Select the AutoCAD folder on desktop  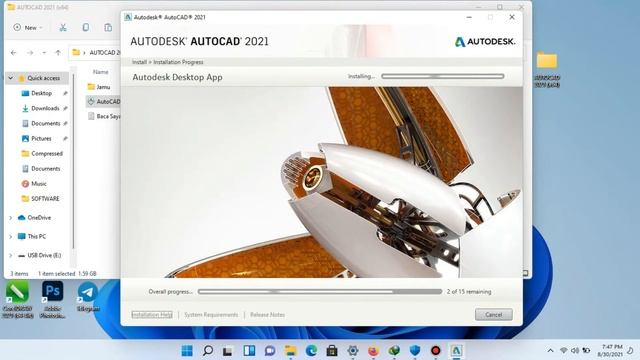coord(547,70)
